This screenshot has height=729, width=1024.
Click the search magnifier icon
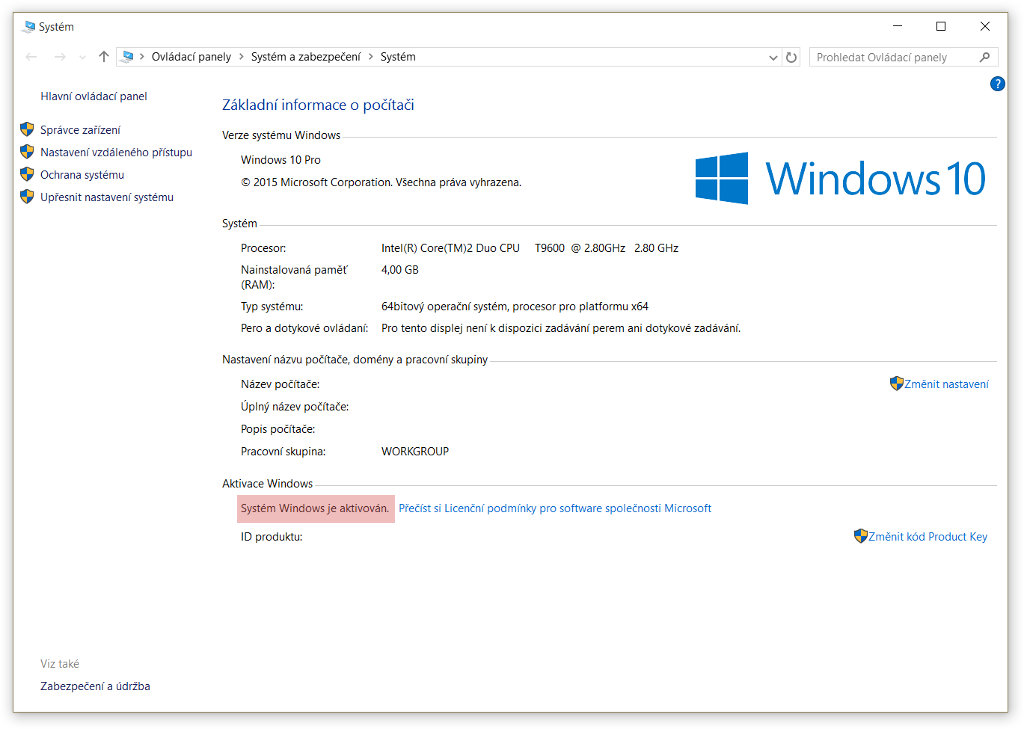tap(985, 57)
